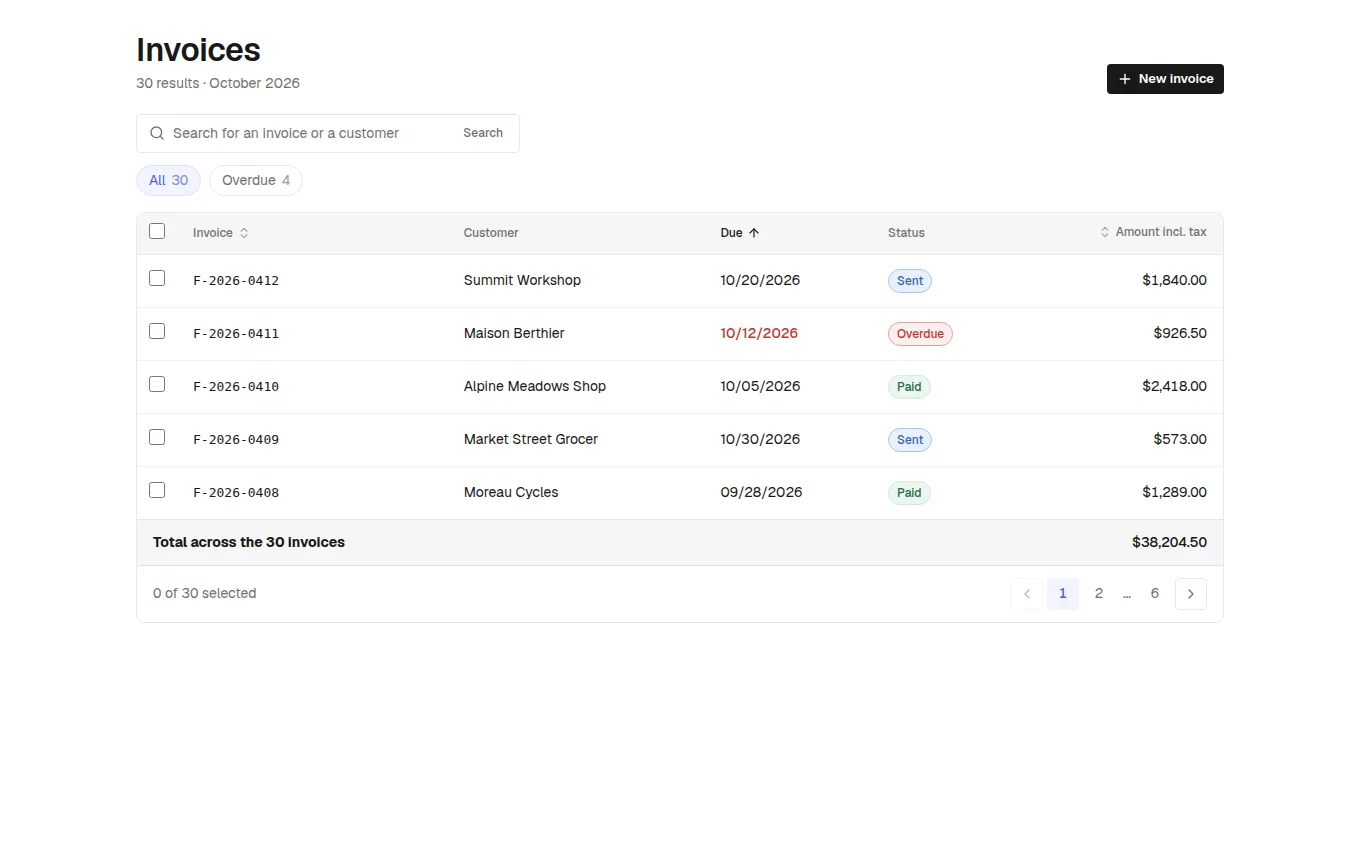Click the ascending arrow next to Due header

(754, 233)
